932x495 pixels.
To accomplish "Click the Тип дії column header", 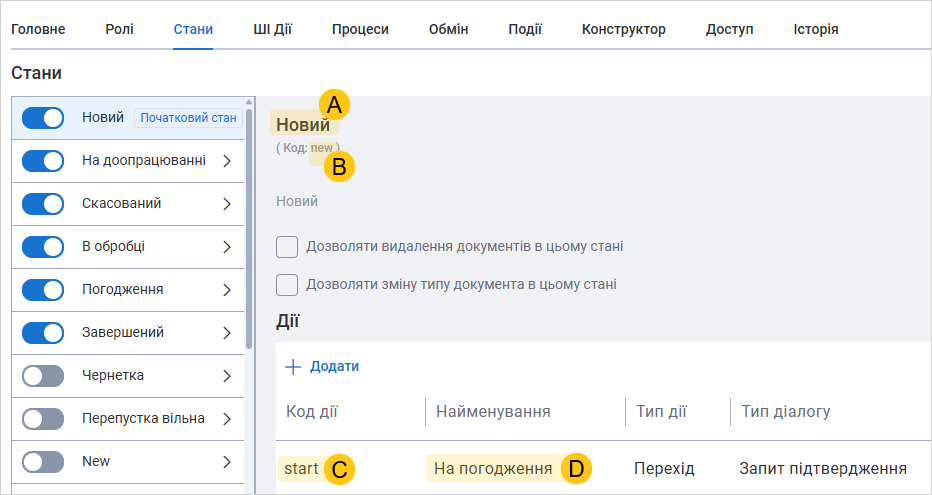I will [662, 411].
